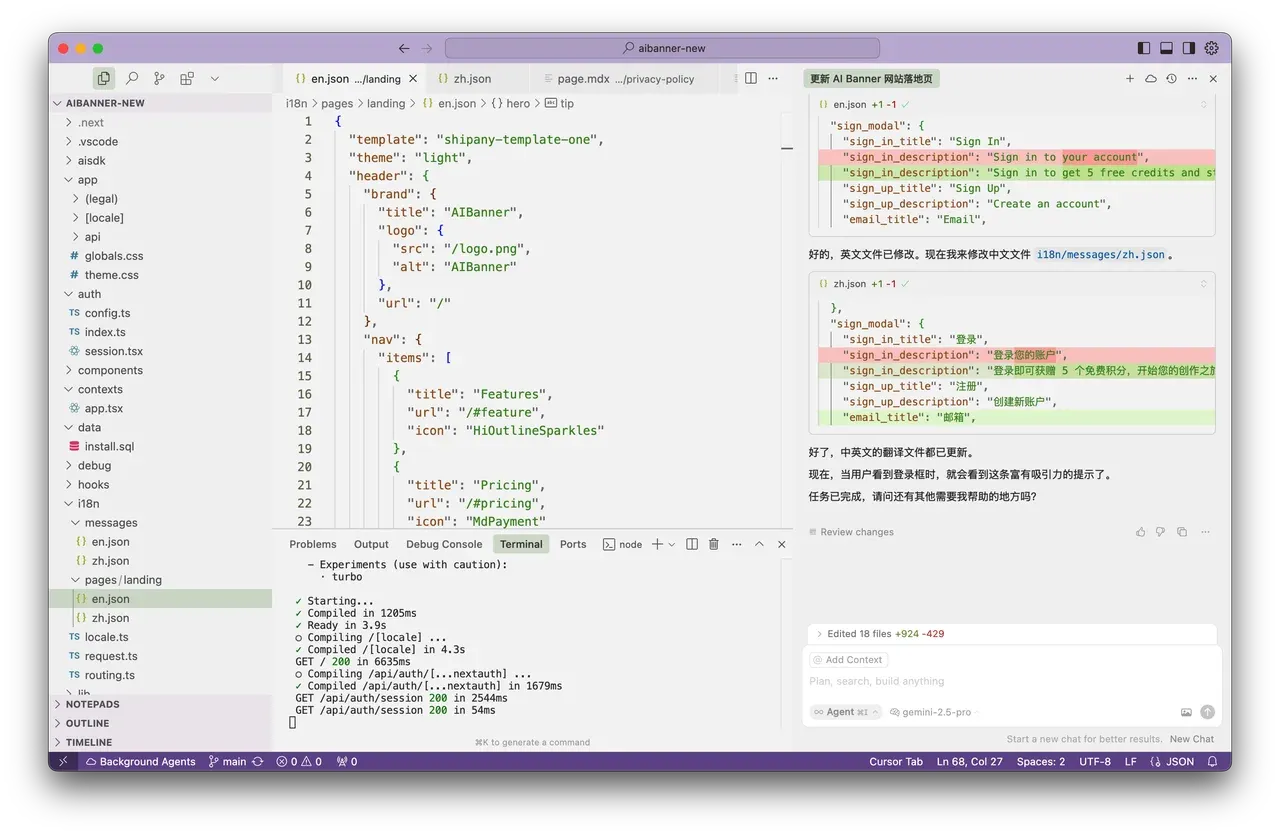Toggle the primary sidebar layout button
Screen dimensions: 1280x835
[1144, 48]
